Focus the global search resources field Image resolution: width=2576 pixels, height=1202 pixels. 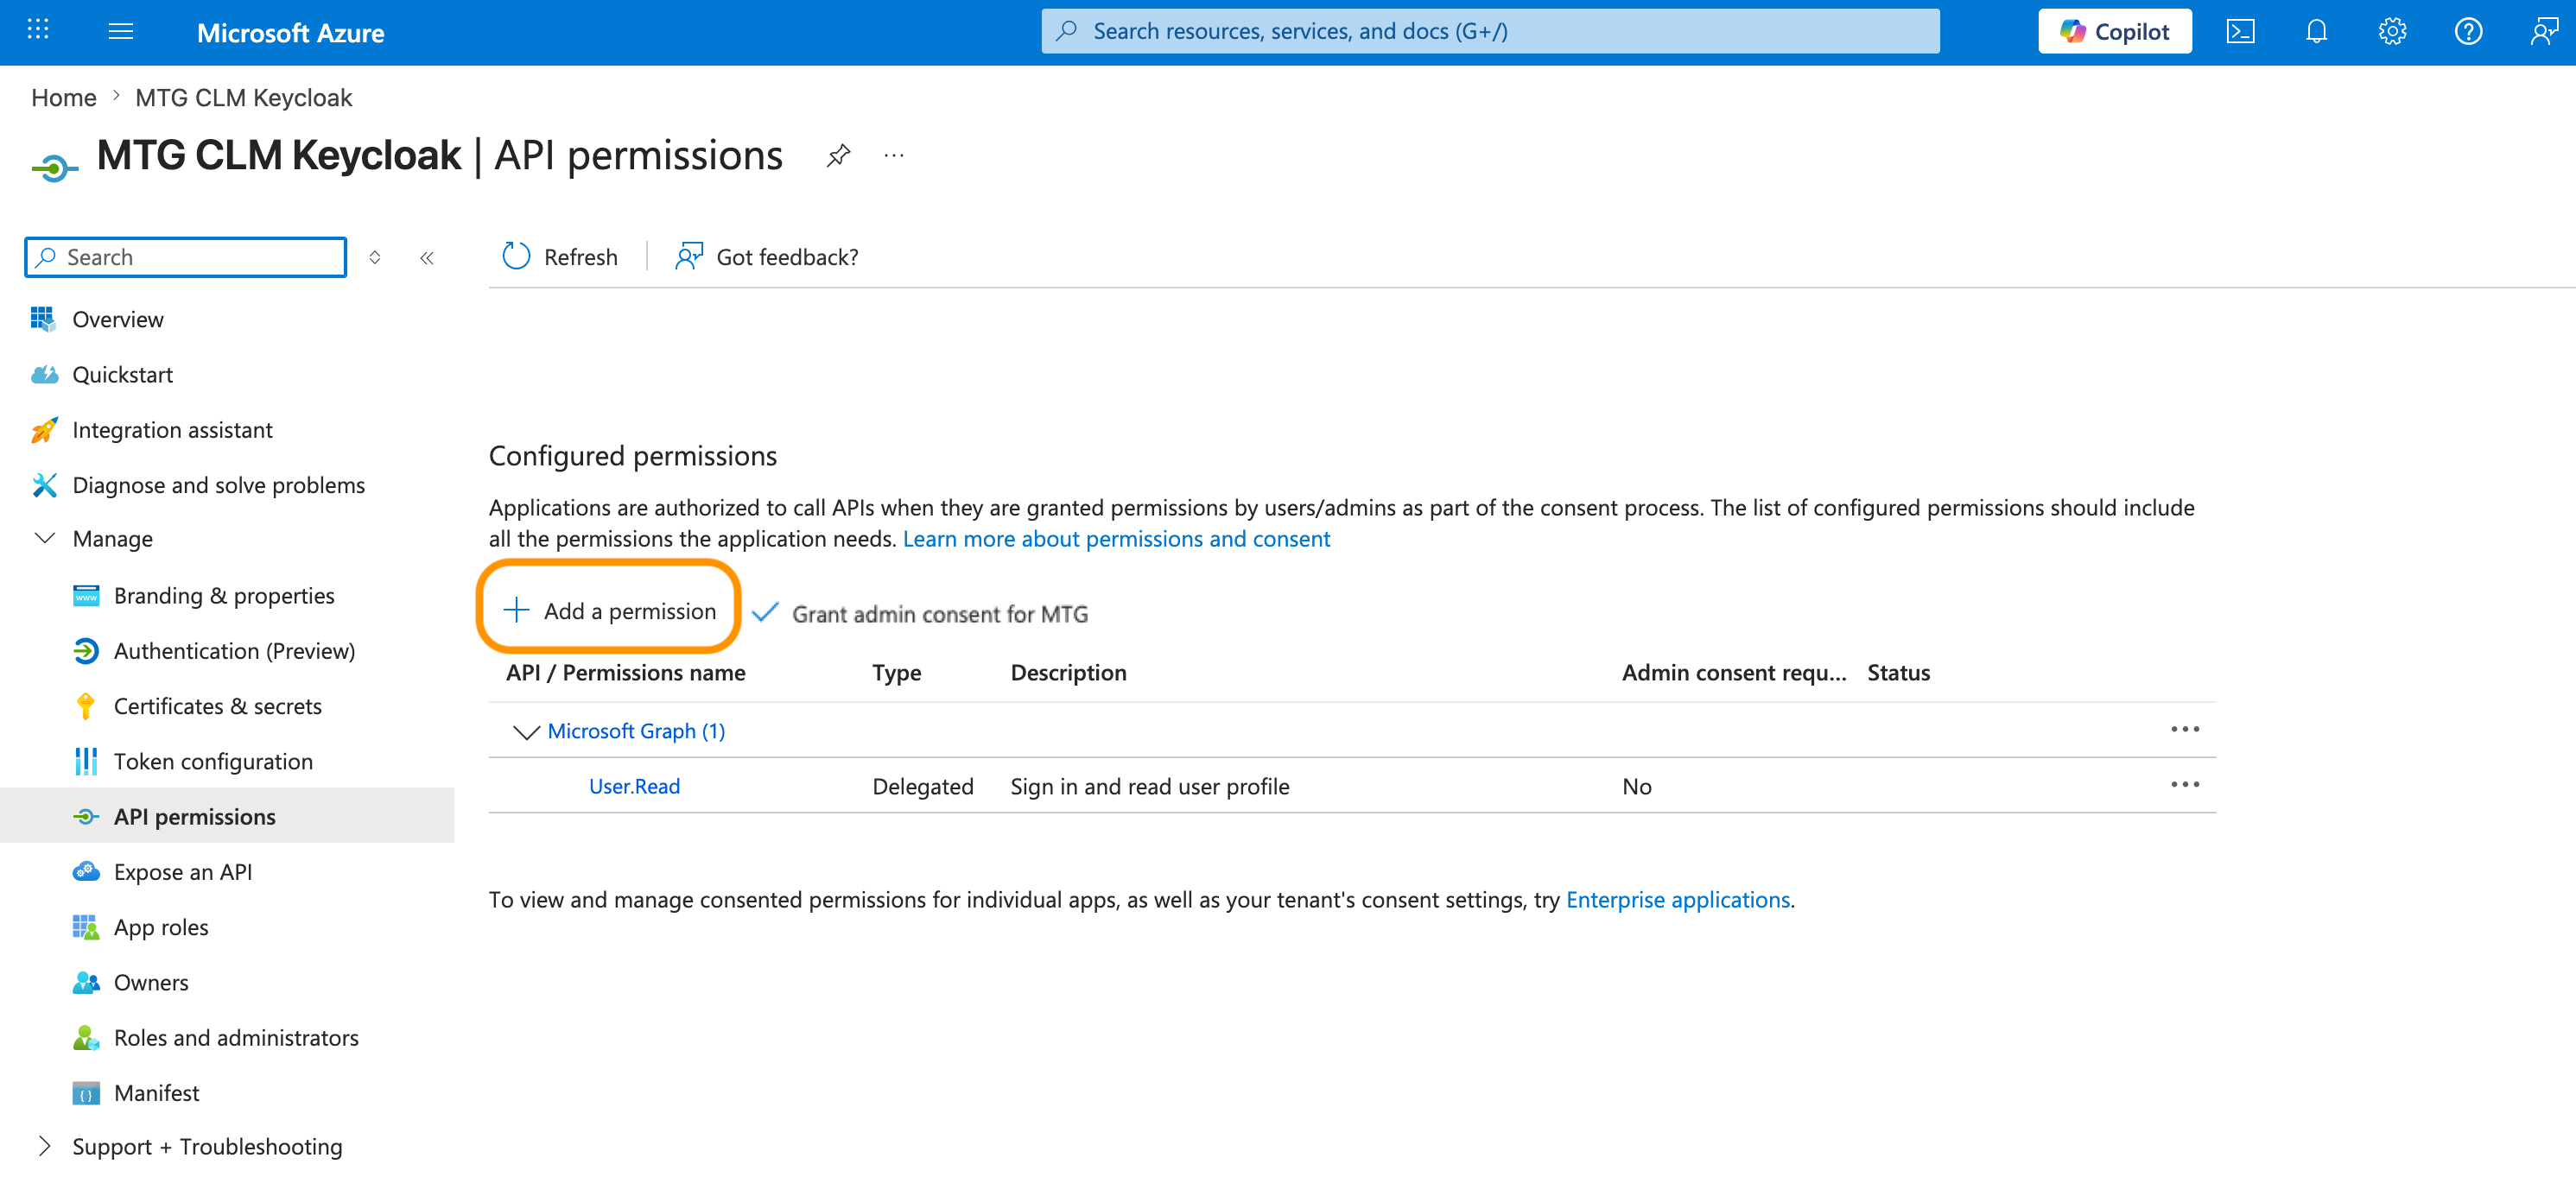pyautogui.click(x=1490, y=31)
